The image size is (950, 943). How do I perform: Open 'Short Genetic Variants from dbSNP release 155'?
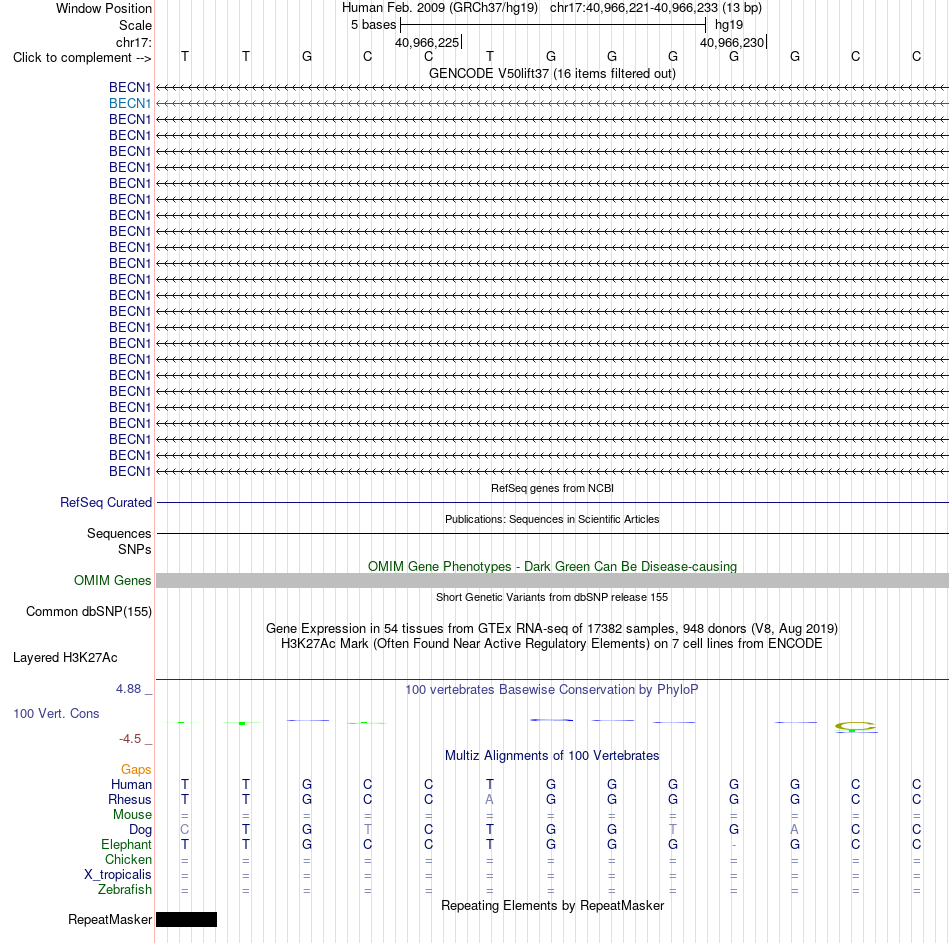pos(552,597)
